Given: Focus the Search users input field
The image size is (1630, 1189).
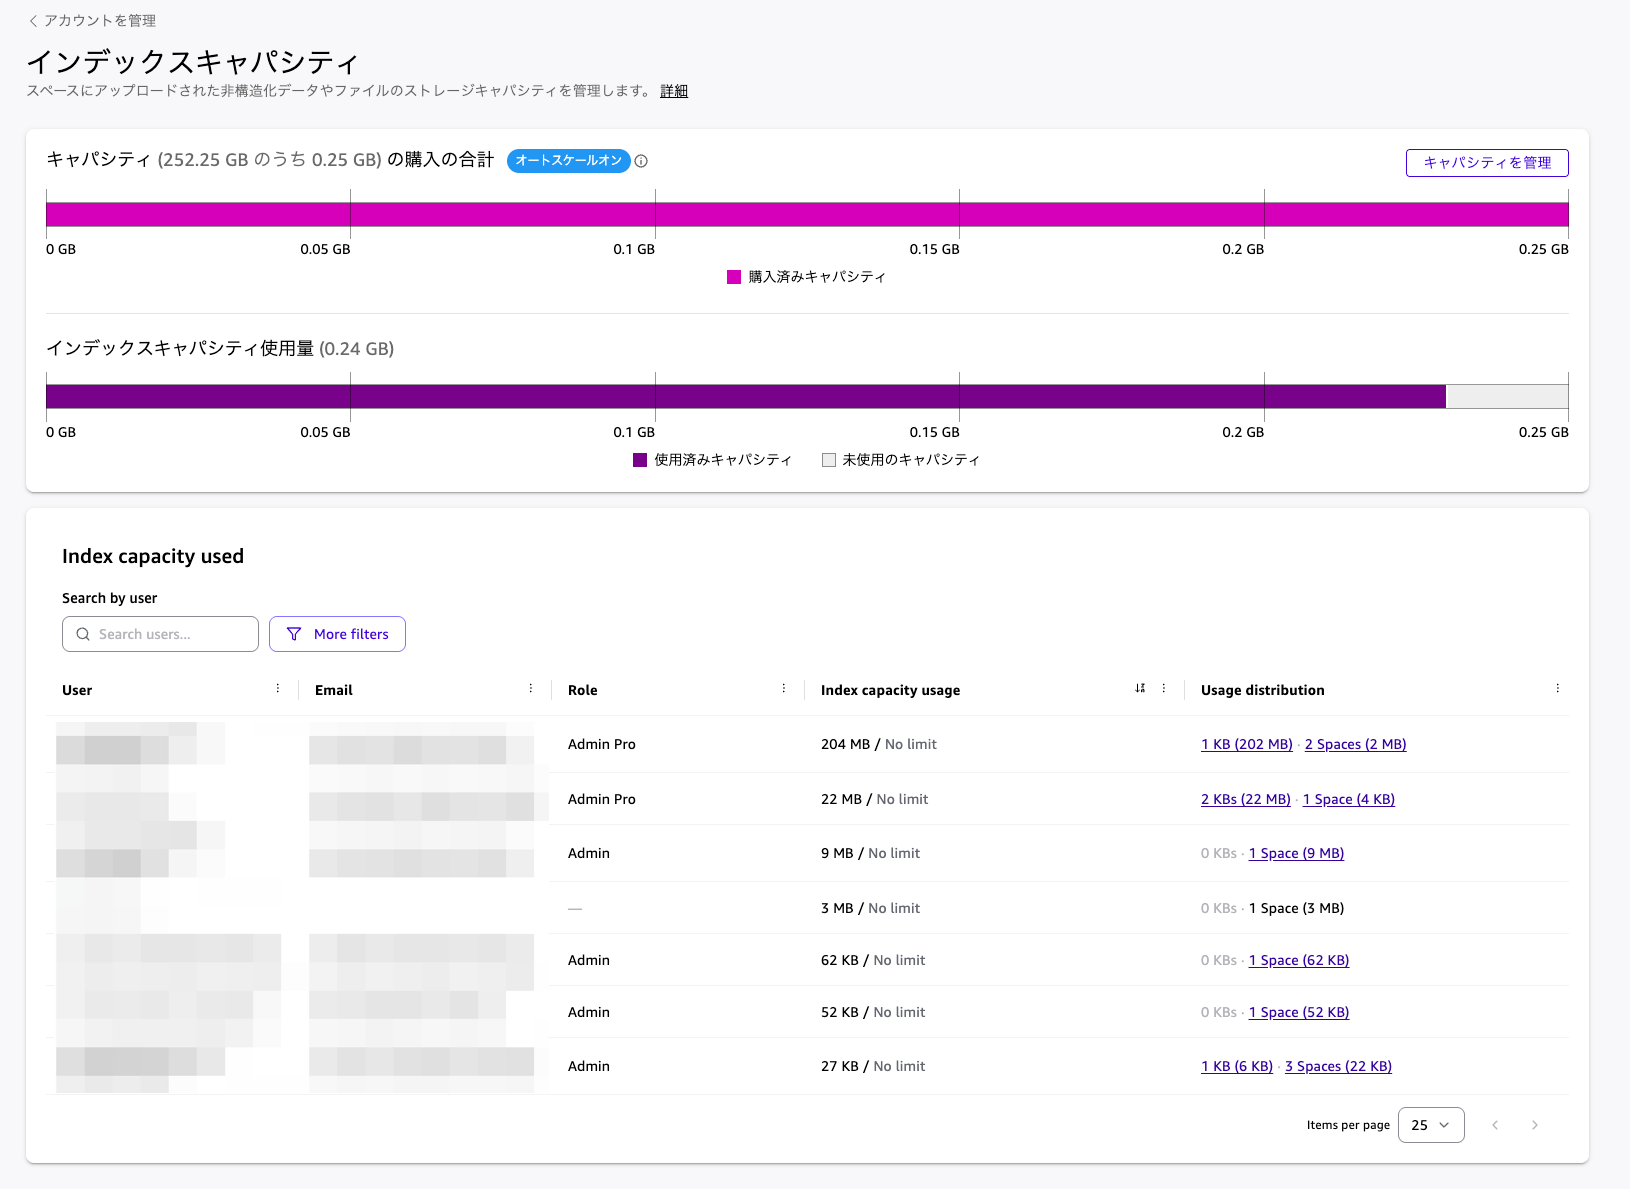Looking at the screenshot, I should click(x=160, y=634).
